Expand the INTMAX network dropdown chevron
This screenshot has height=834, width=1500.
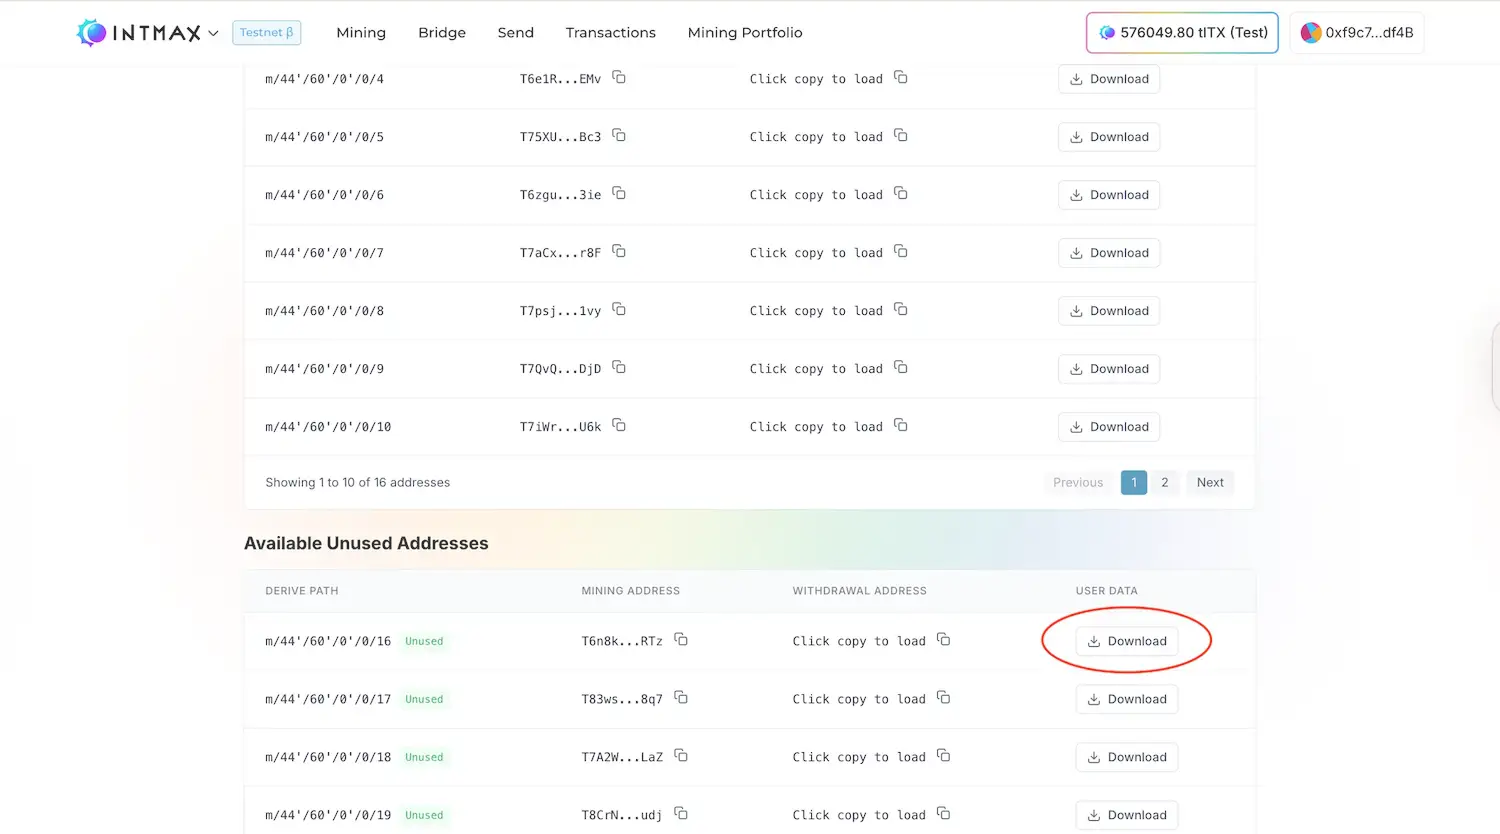tap(213, 33)
